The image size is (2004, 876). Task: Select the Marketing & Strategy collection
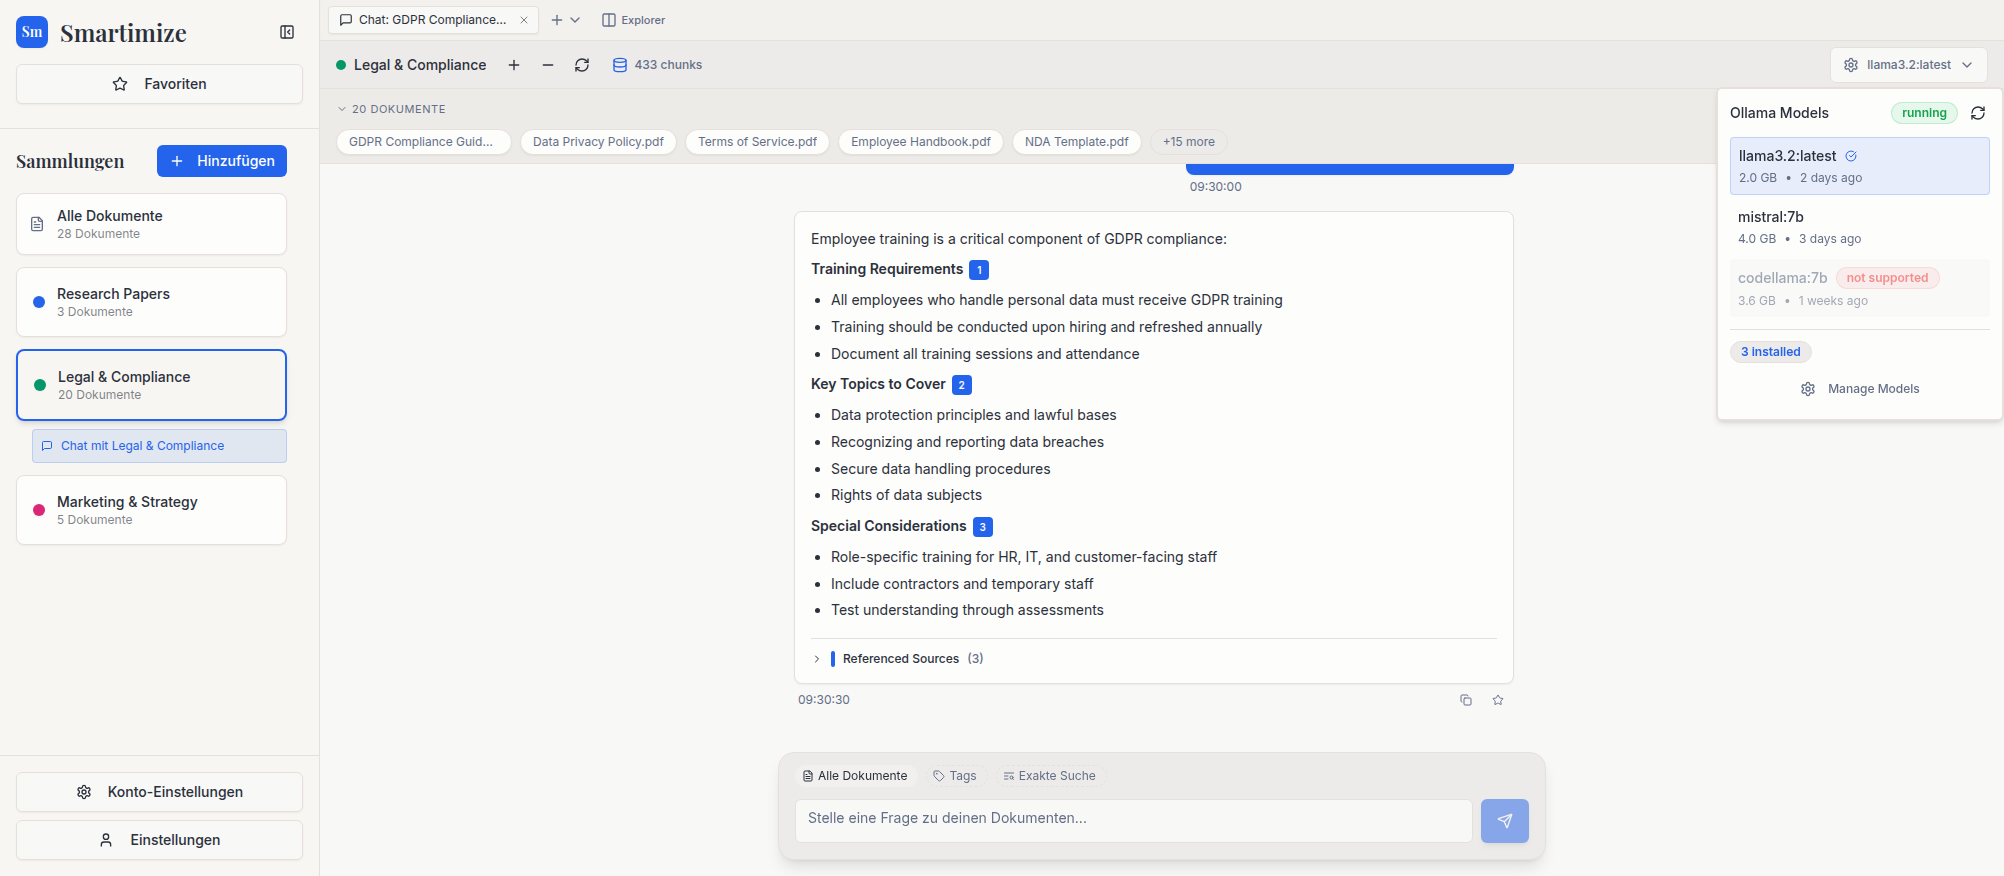pyautogui.click(x=151, y=510)
